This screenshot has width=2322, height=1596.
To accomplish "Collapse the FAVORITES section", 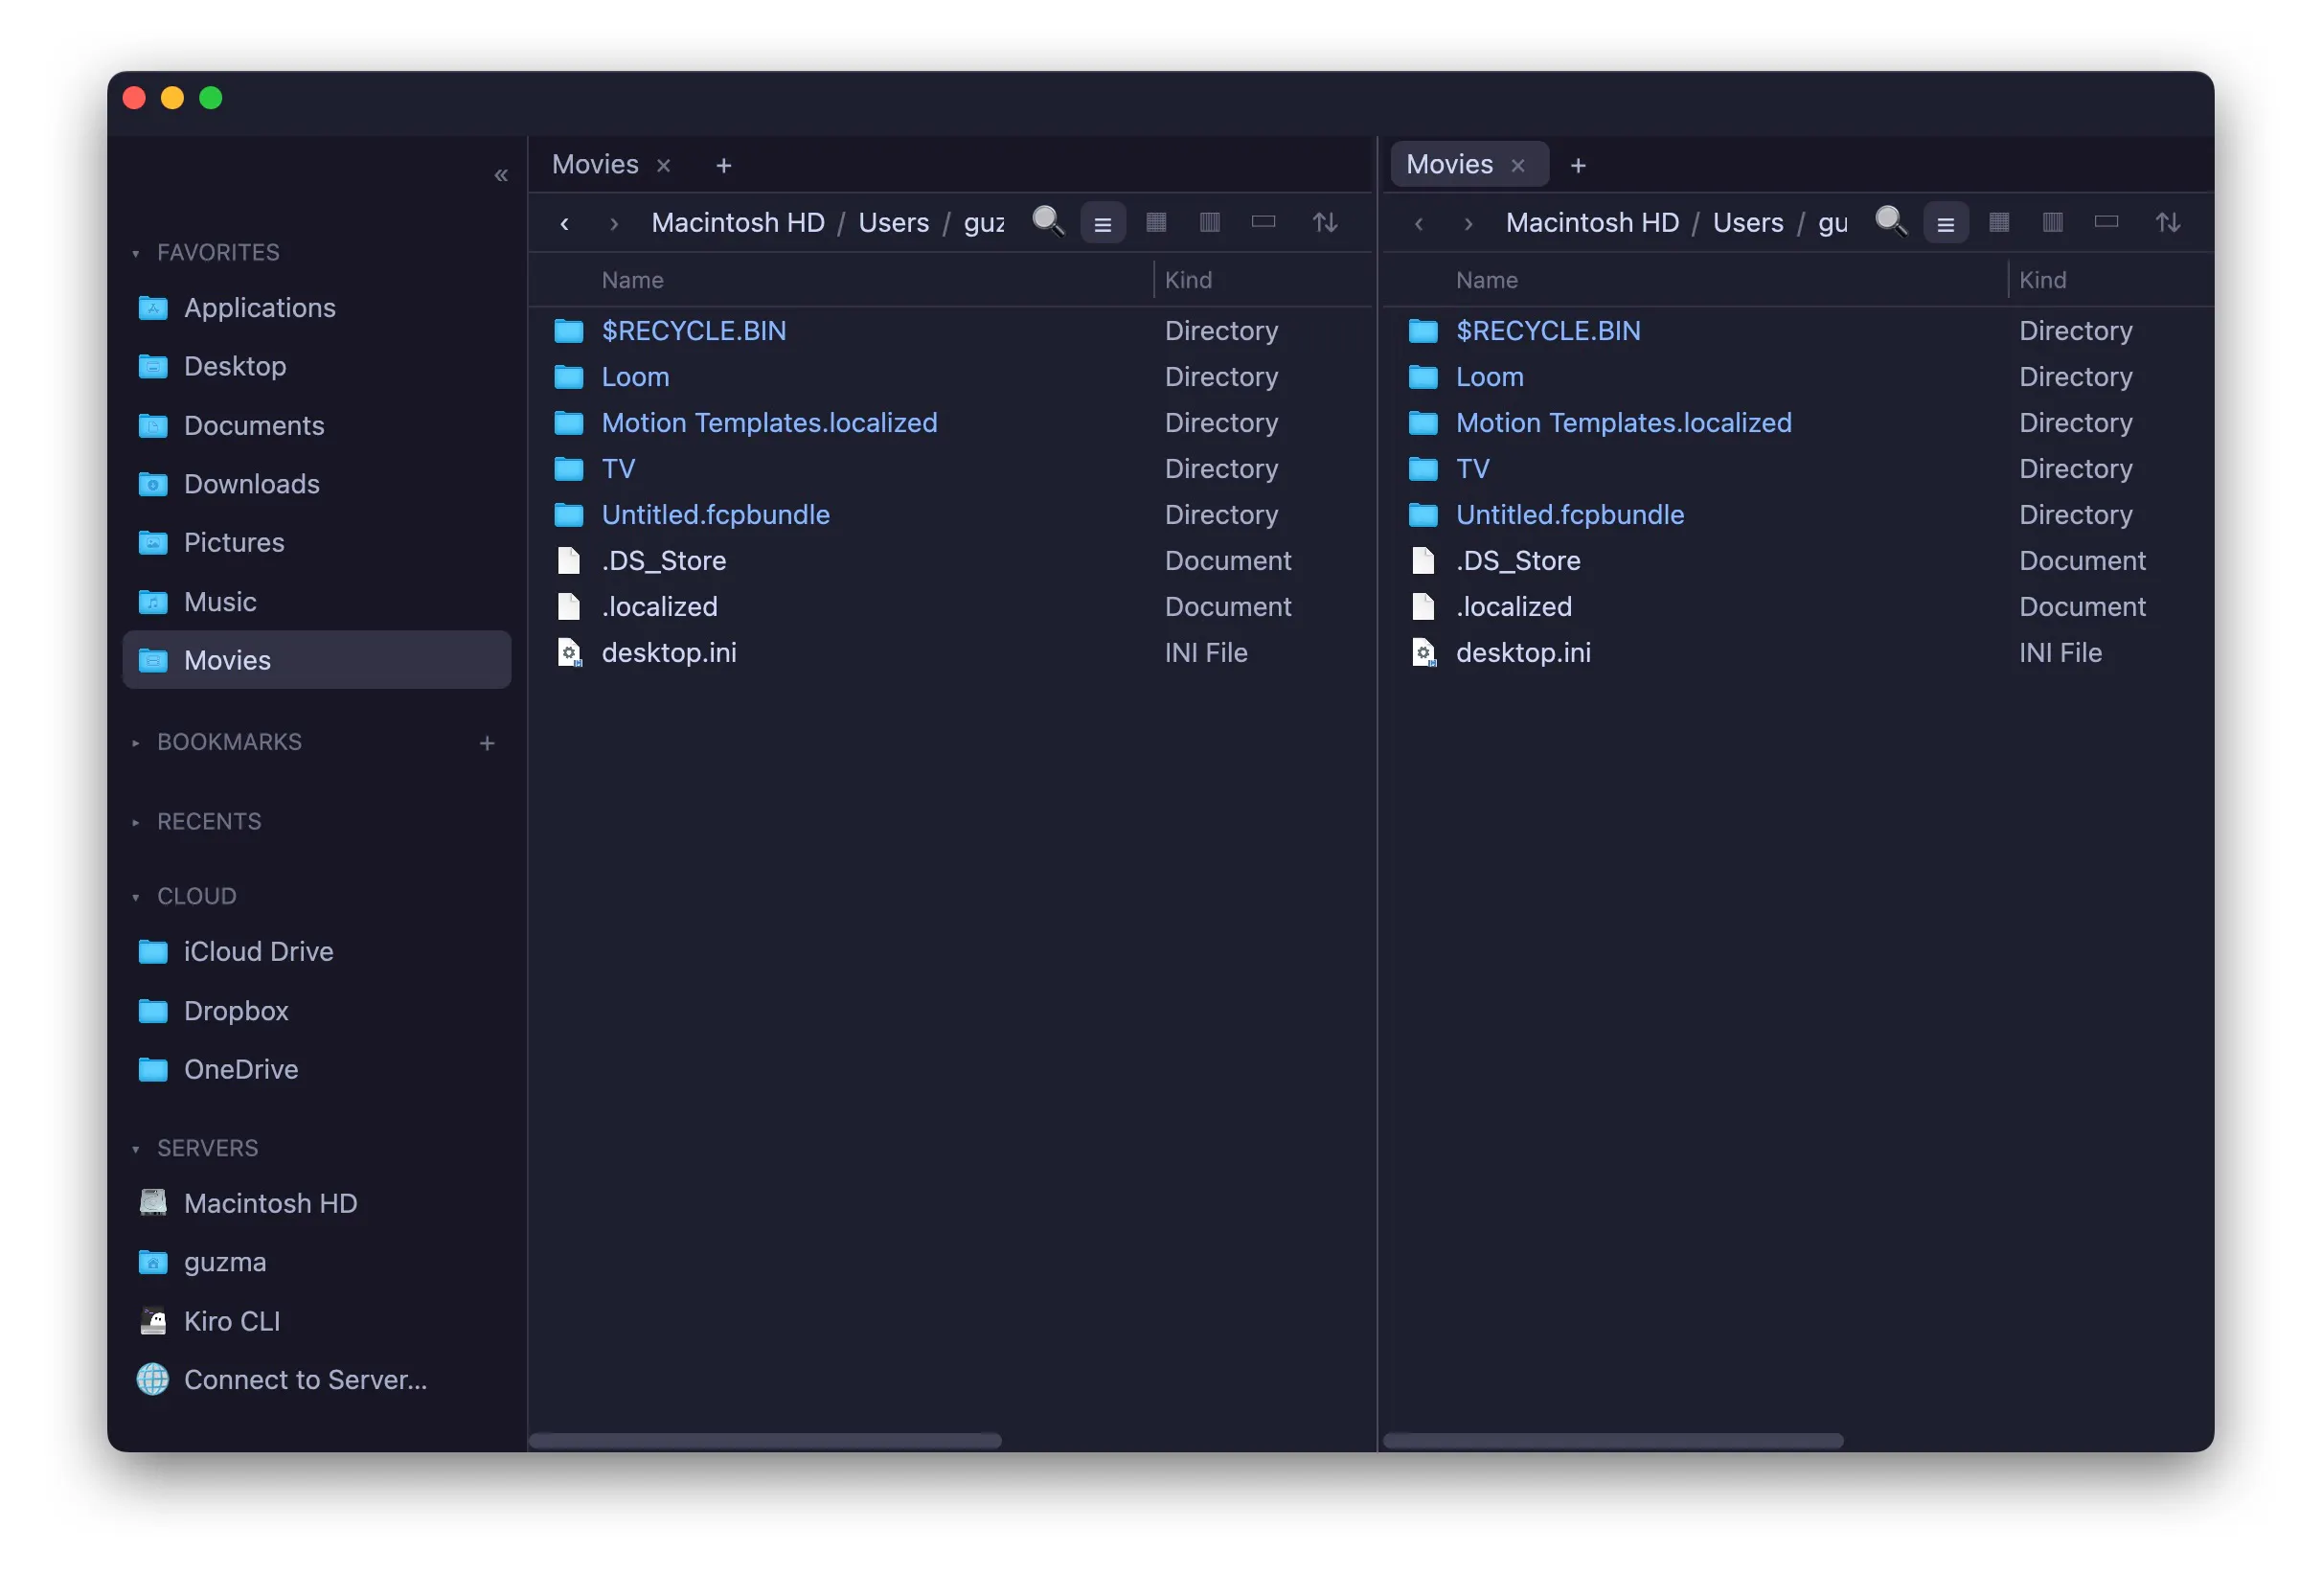I will 136,254.
